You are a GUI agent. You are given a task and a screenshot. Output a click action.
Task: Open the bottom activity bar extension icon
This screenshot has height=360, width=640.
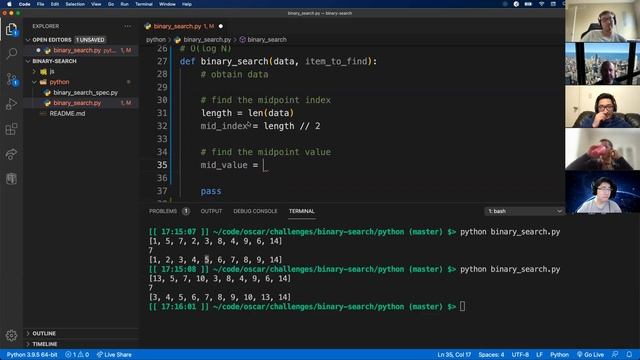(x=11, y=179)
